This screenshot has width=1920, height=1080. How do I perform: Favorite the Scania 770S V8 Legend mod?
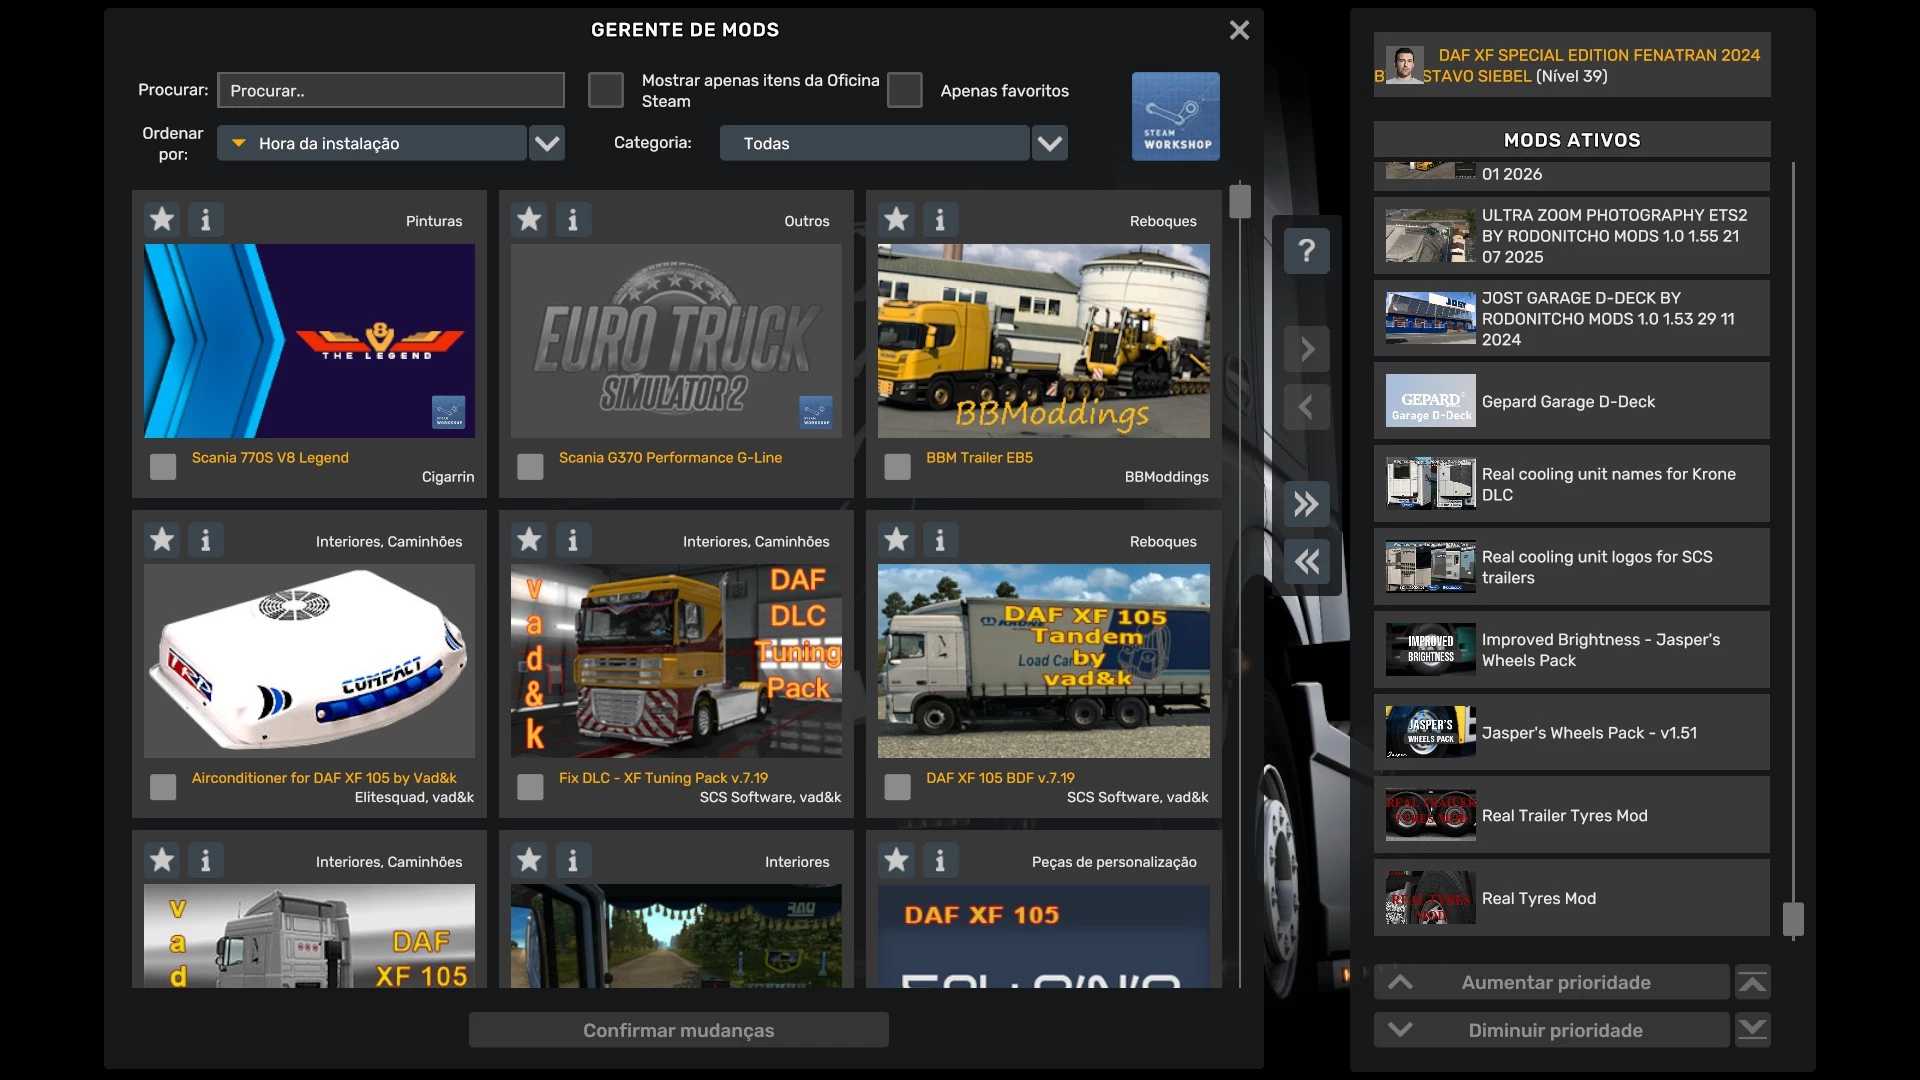click(162, 219)
